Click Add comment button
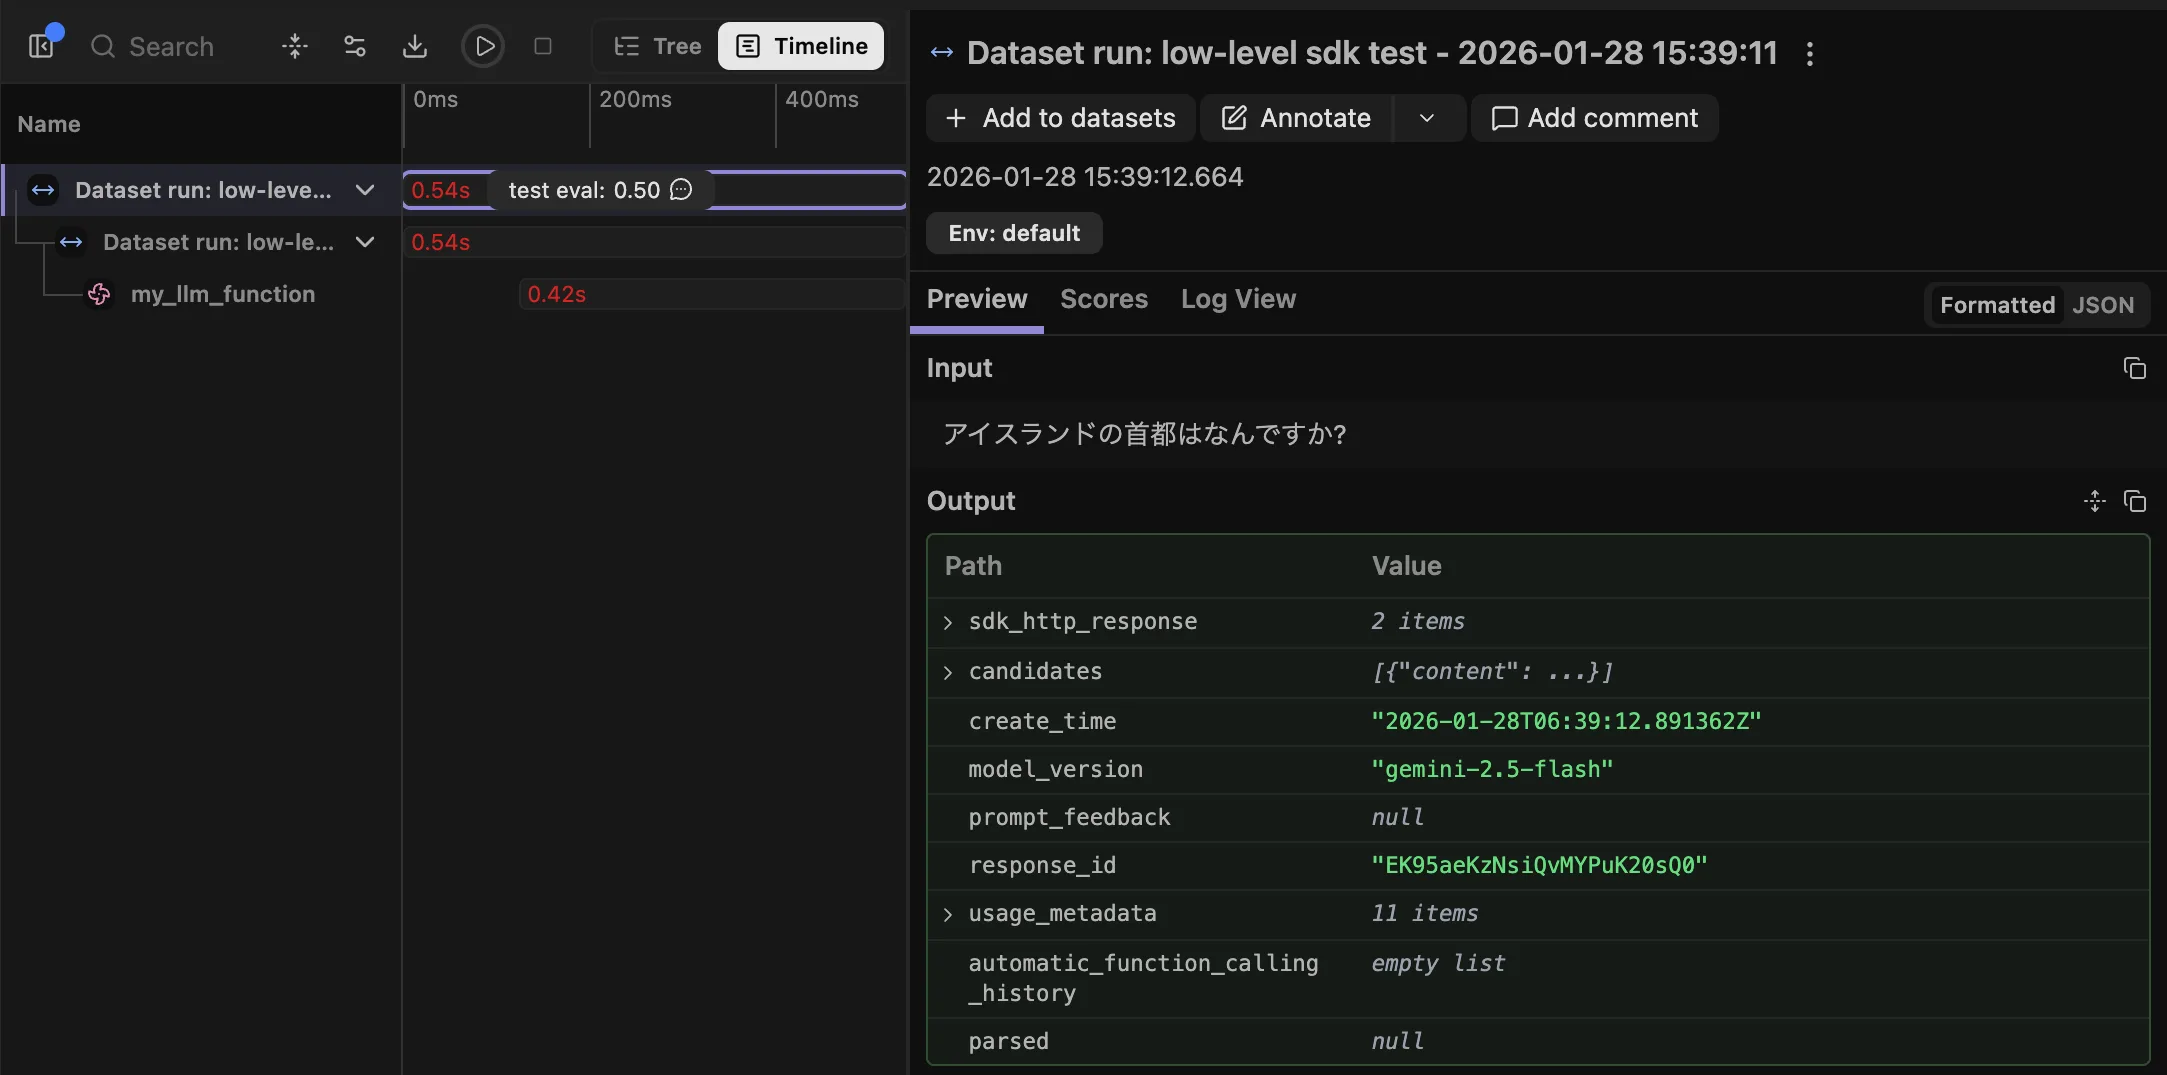Screen dimensions: 2167x1075 click(x=1594, y=118)
